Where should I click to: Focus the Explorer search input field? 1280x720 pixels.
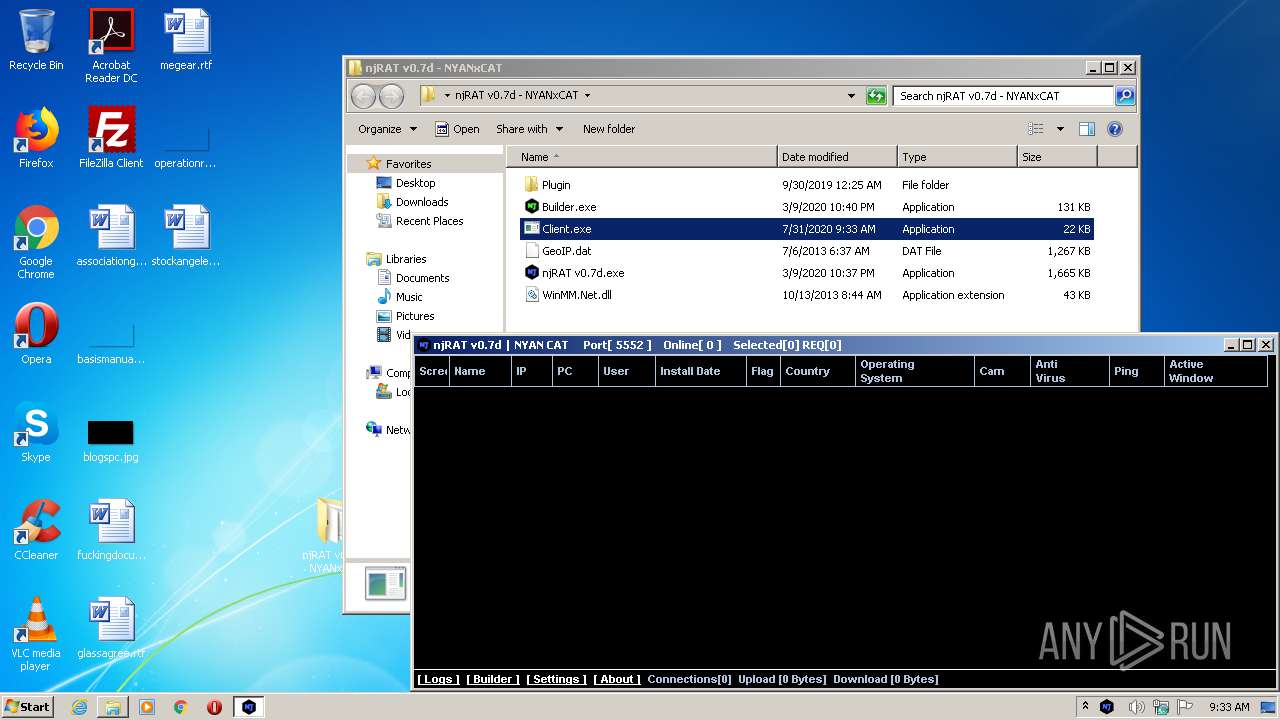pyautogui.click(x=1003, y=96)
